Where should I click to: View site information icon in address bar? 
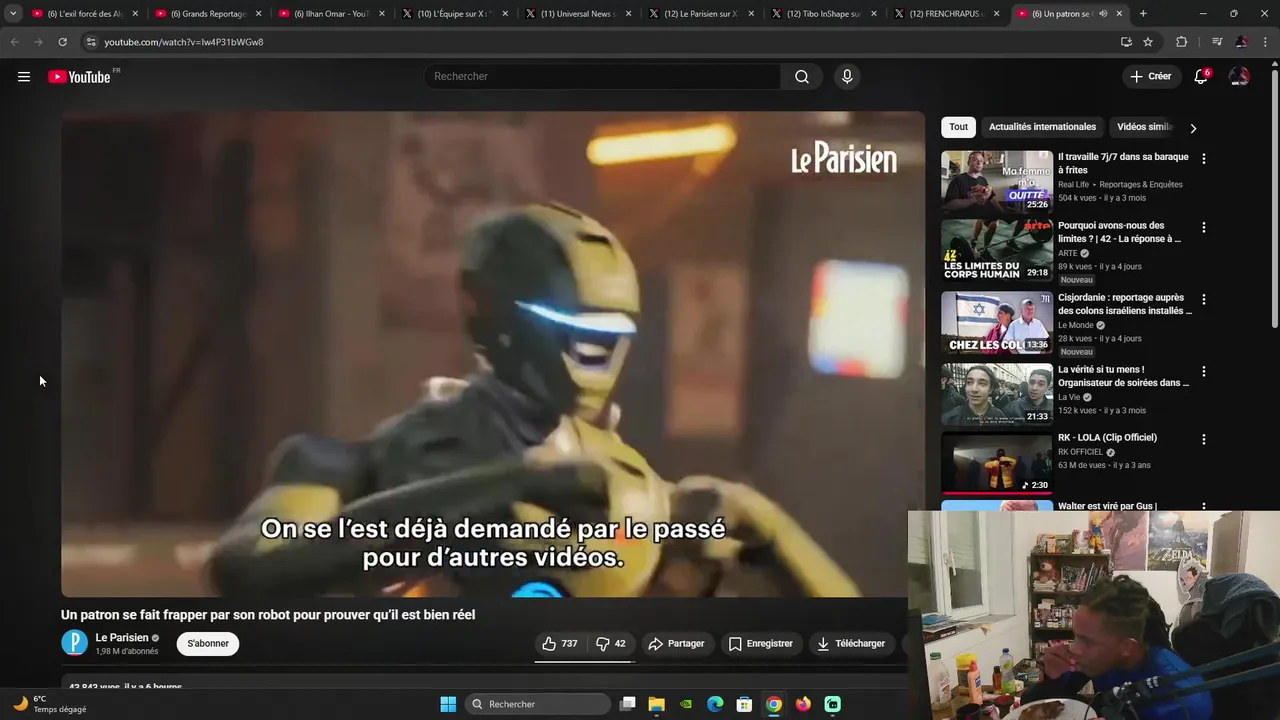(91, 42)
